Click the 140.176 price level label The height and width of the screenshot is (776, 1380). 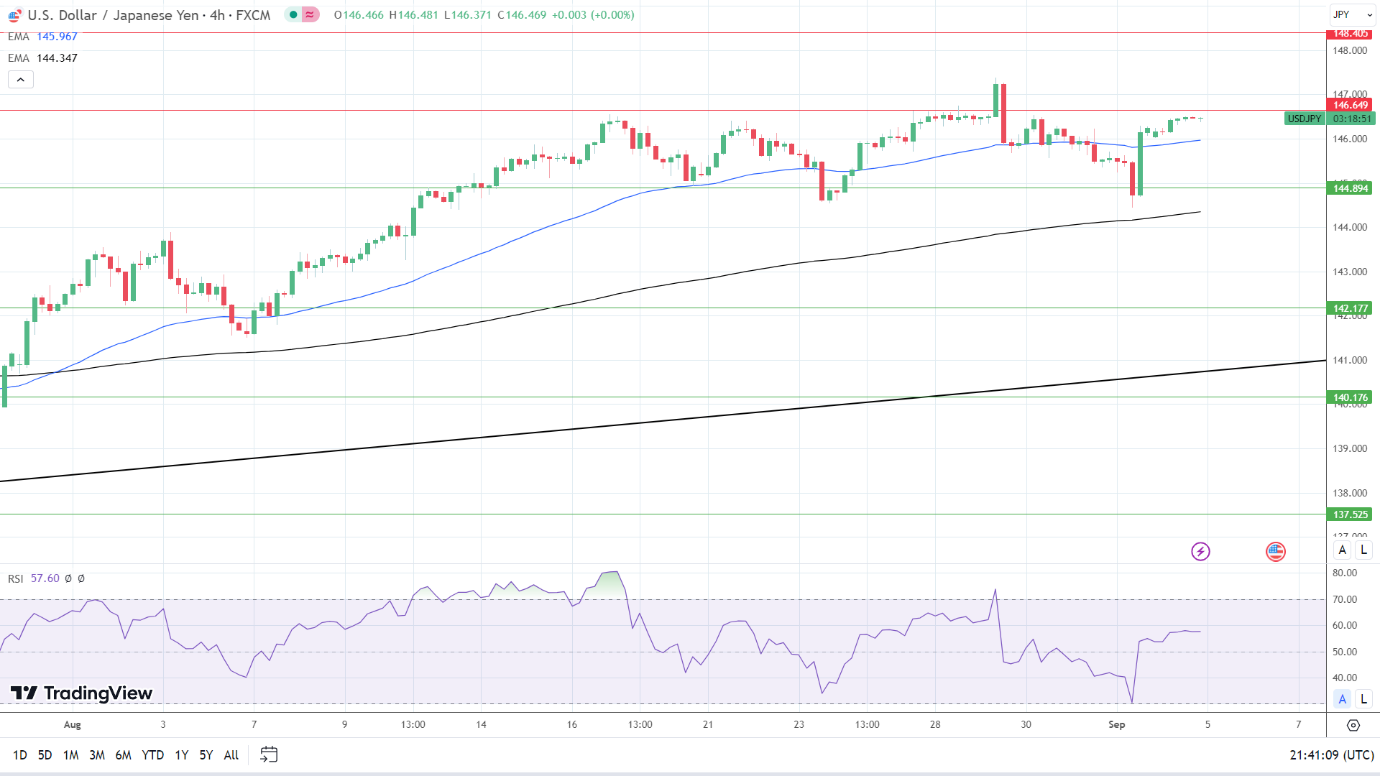tap(1349, 397)
